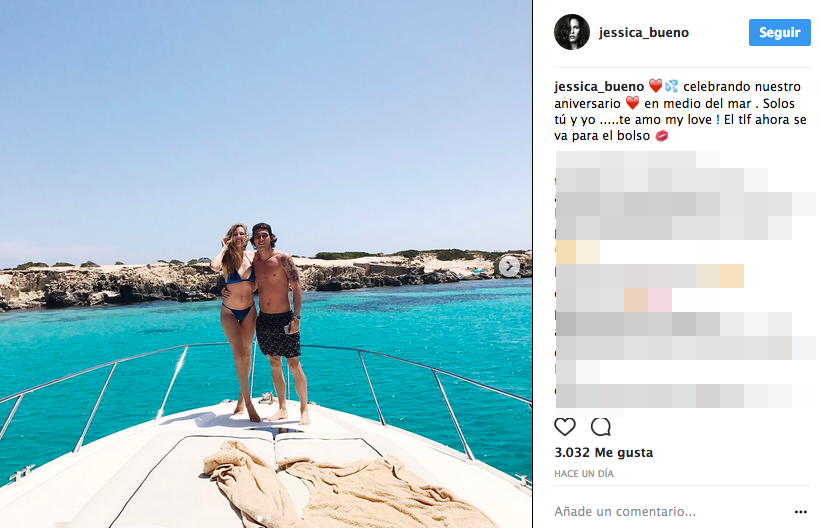Open the comment speech bubble icon
The height and width of the screenshot is (528, 821).
[x=601, y=427]
